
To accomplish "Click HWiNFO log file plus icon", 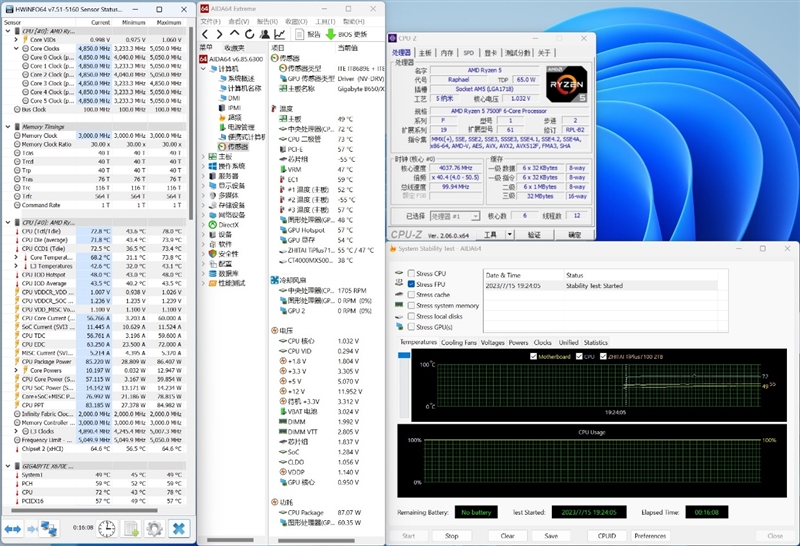I will [131, 529].
